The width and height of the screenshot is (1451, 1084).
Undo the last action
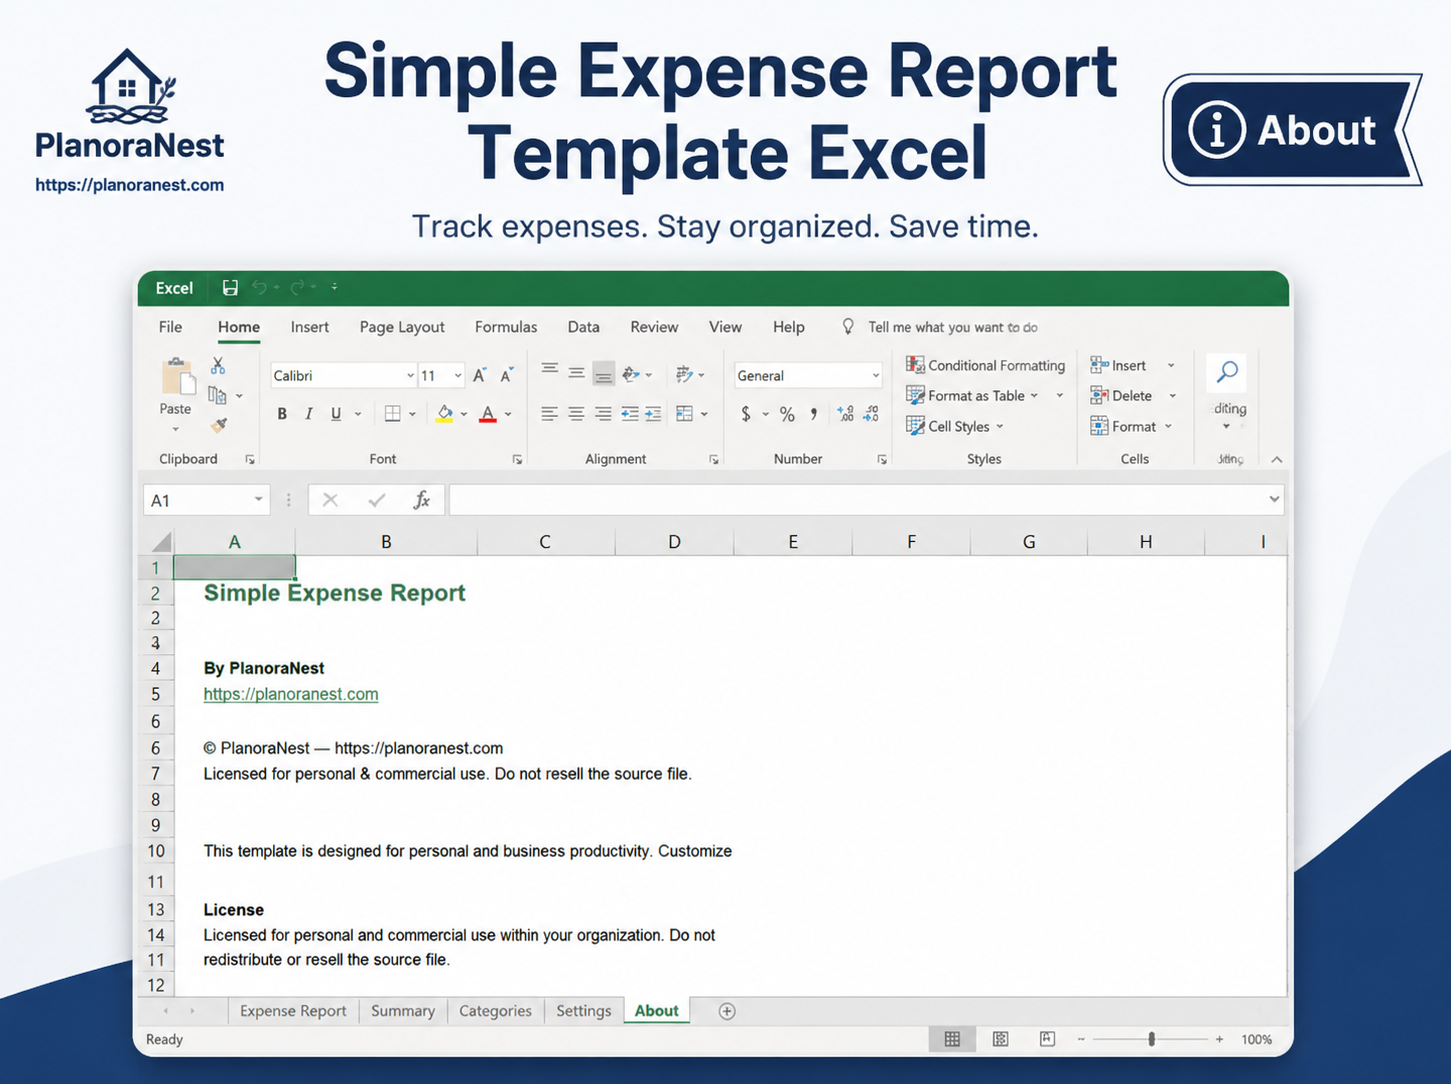tap(260, 288)
